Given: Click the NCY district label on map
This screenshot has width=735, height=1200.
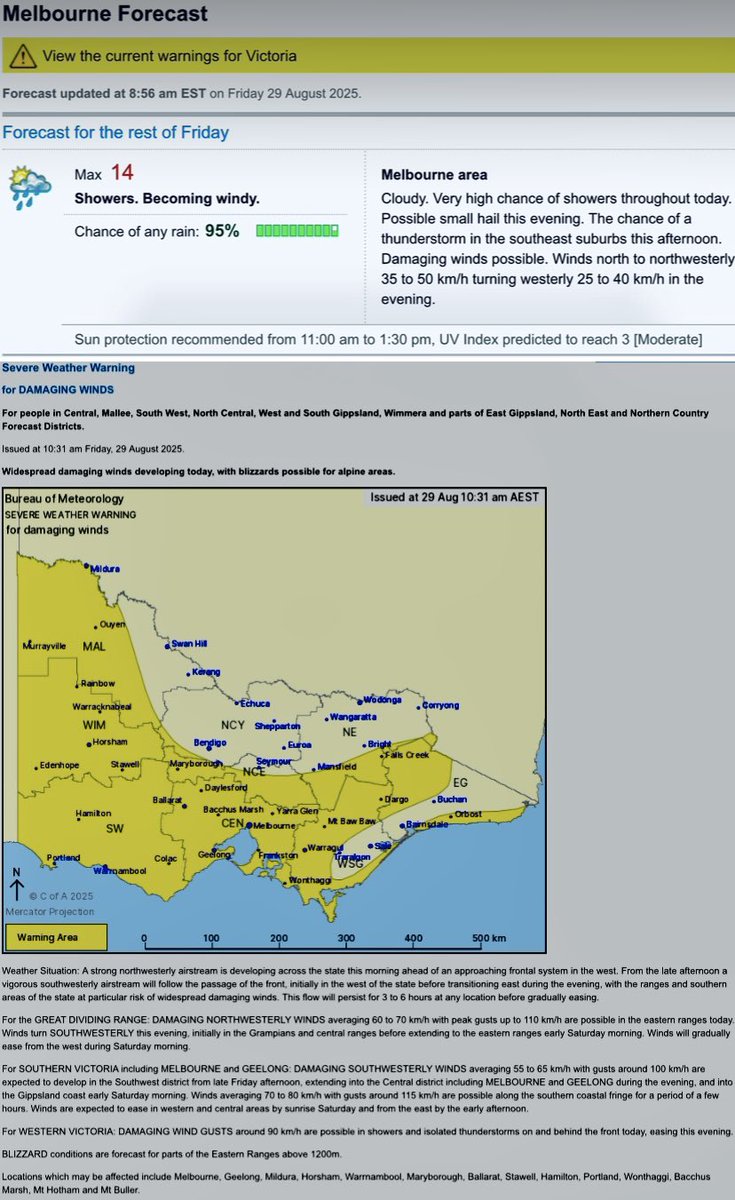Looking at the screenshot, I should [x=232, y=724].
